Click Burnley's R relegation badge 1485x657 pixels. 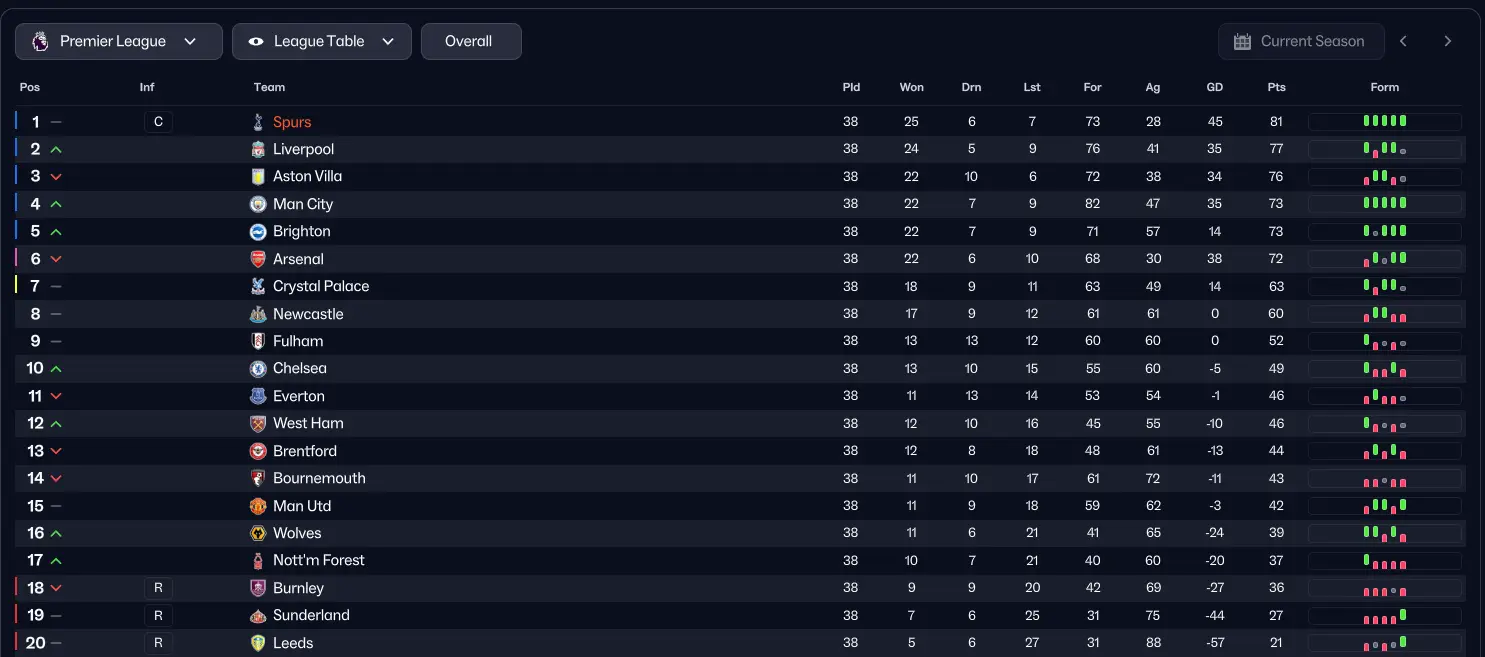(x=158, y=588)
